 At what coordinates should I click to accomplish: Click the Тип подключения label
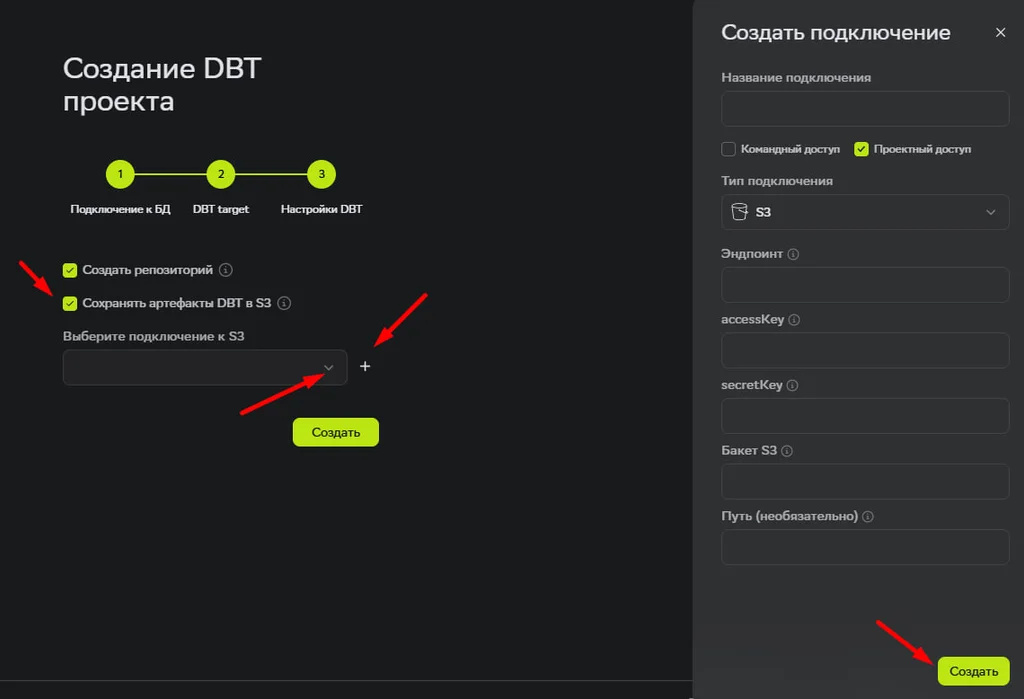tap(776, 181)
